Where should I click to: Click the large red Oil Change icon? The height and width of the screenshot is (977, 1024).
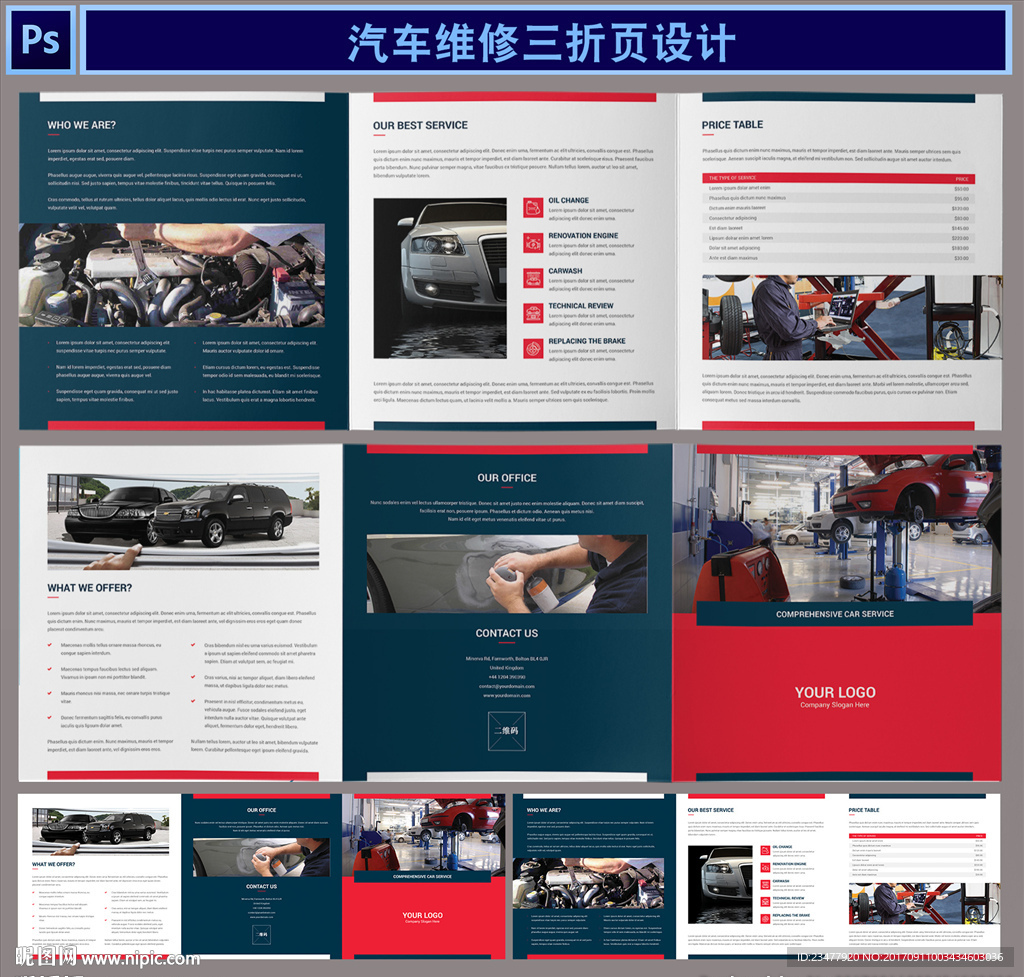533,208
